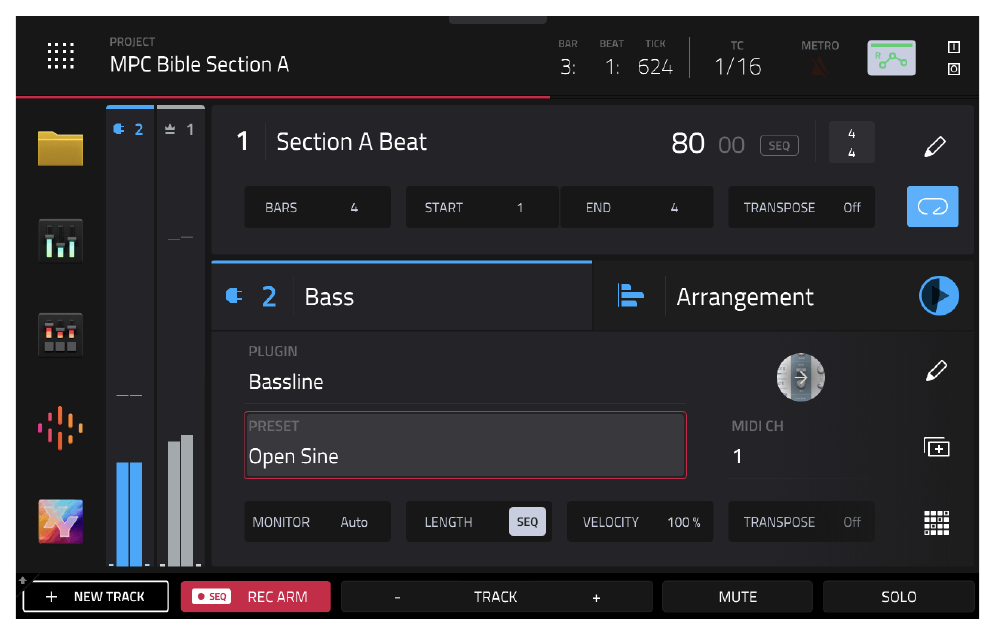Screen dimensions: 996x636
Task: Solo the current track
Action: 898,597
